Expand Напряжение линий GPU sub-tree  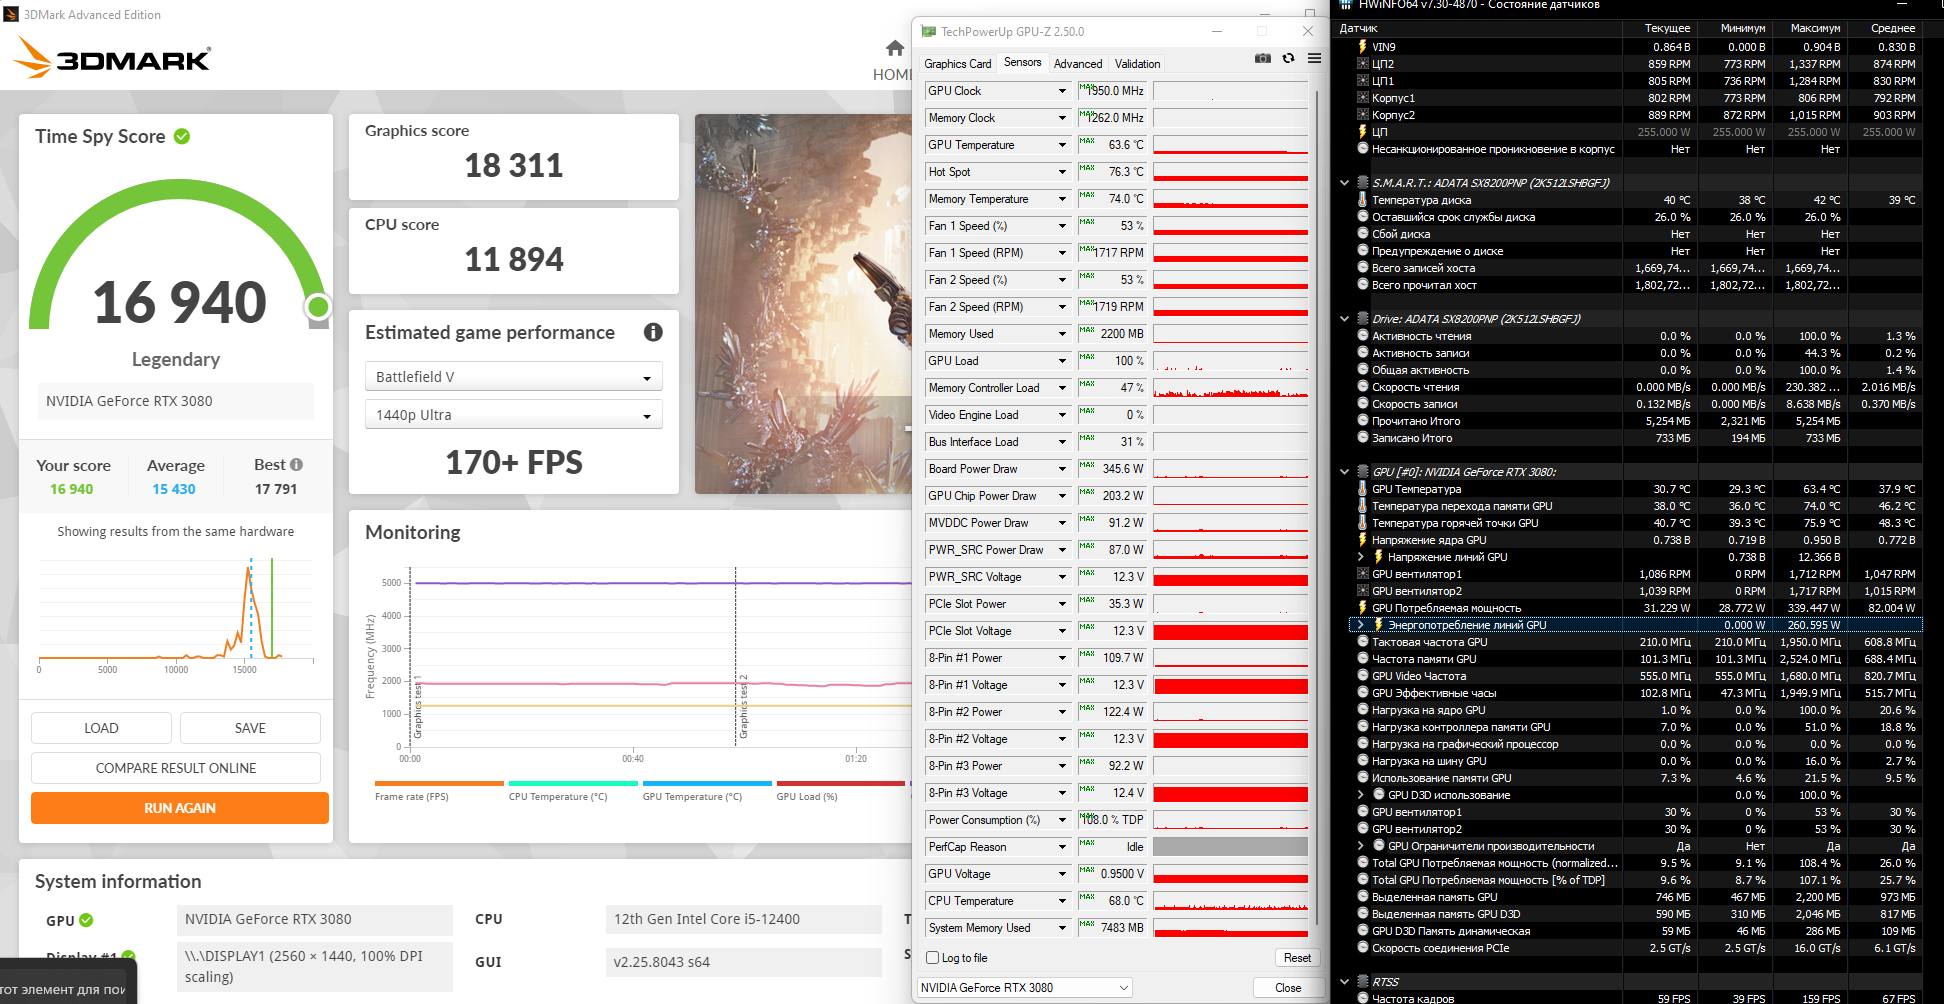click(x=1360, y=556)
